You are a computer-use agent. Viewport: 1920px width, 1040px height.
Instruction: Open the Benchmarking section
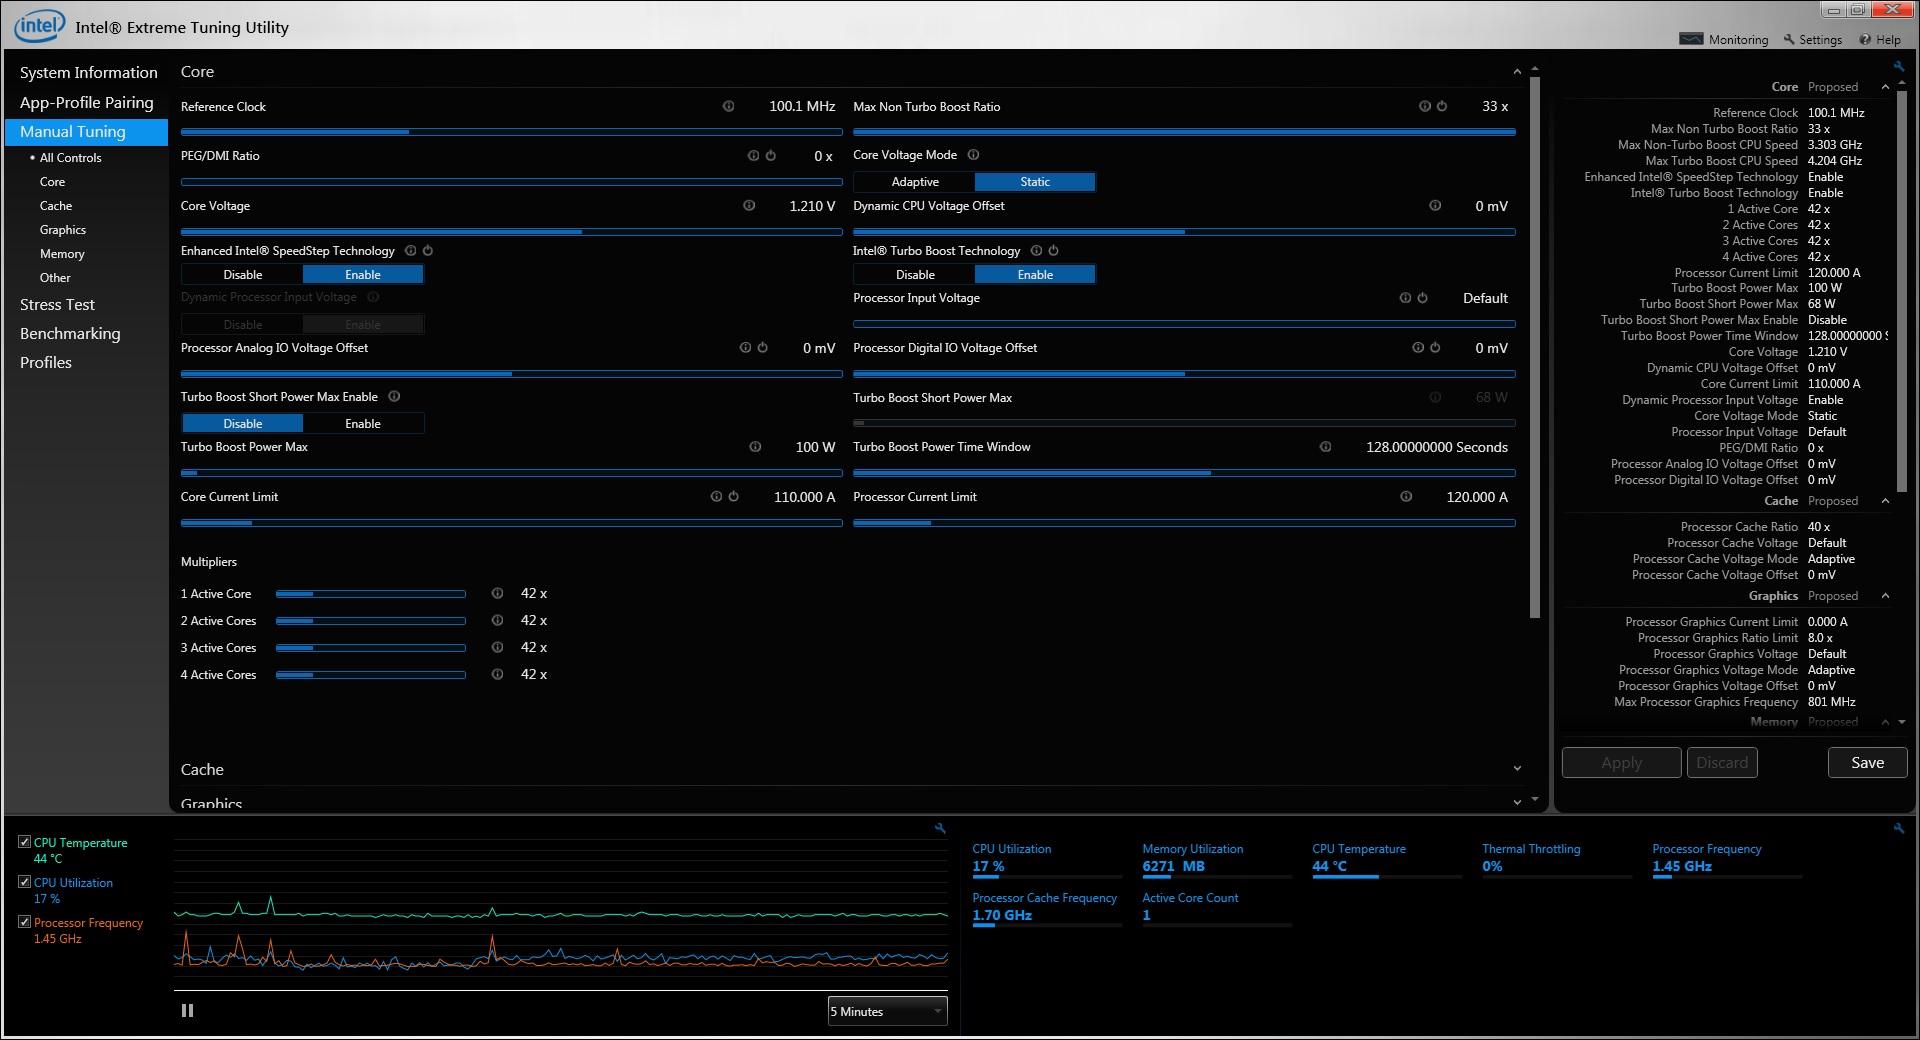coord(69,334)
